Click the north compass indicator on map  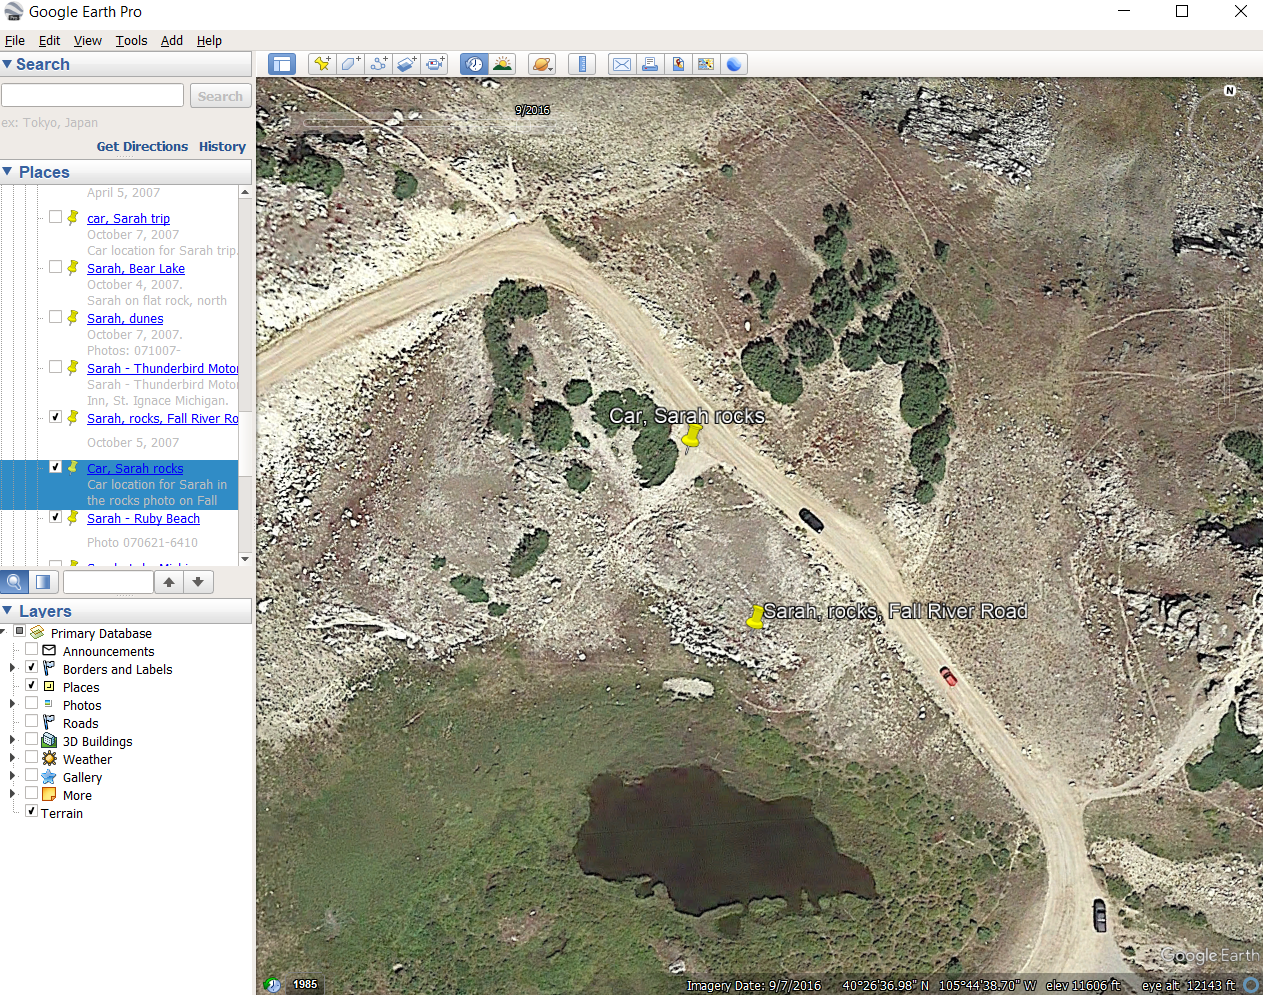(1230, 91)
